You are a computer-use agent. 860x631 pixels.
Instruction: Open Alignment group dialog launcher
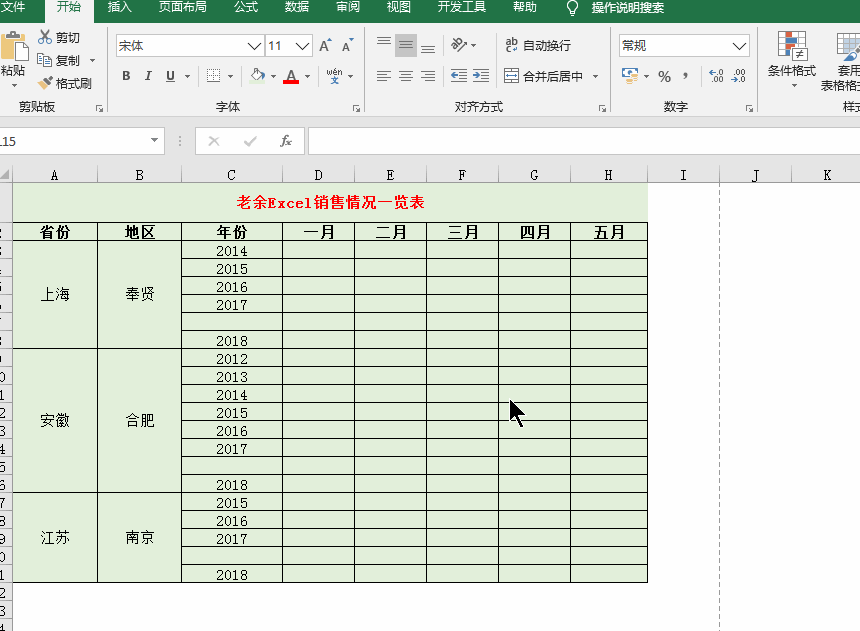[x=602, y=109]
